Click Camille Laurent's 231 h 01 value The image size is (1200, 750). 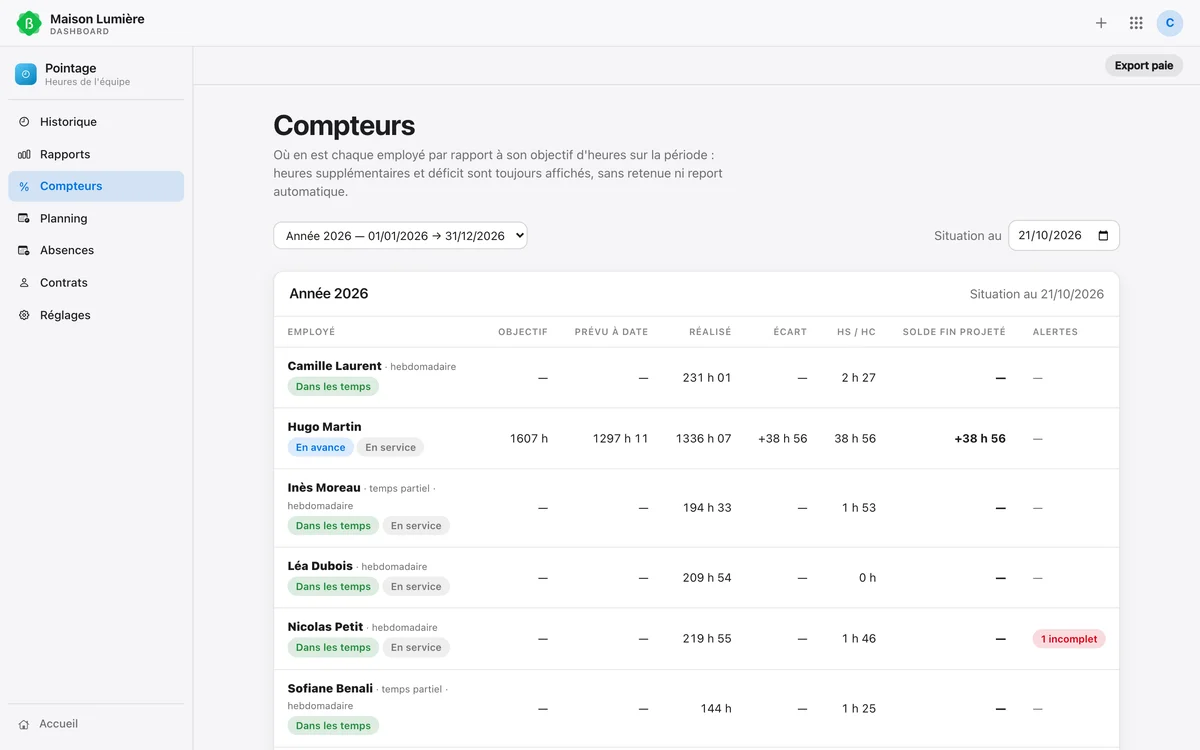tap(707, 378)
